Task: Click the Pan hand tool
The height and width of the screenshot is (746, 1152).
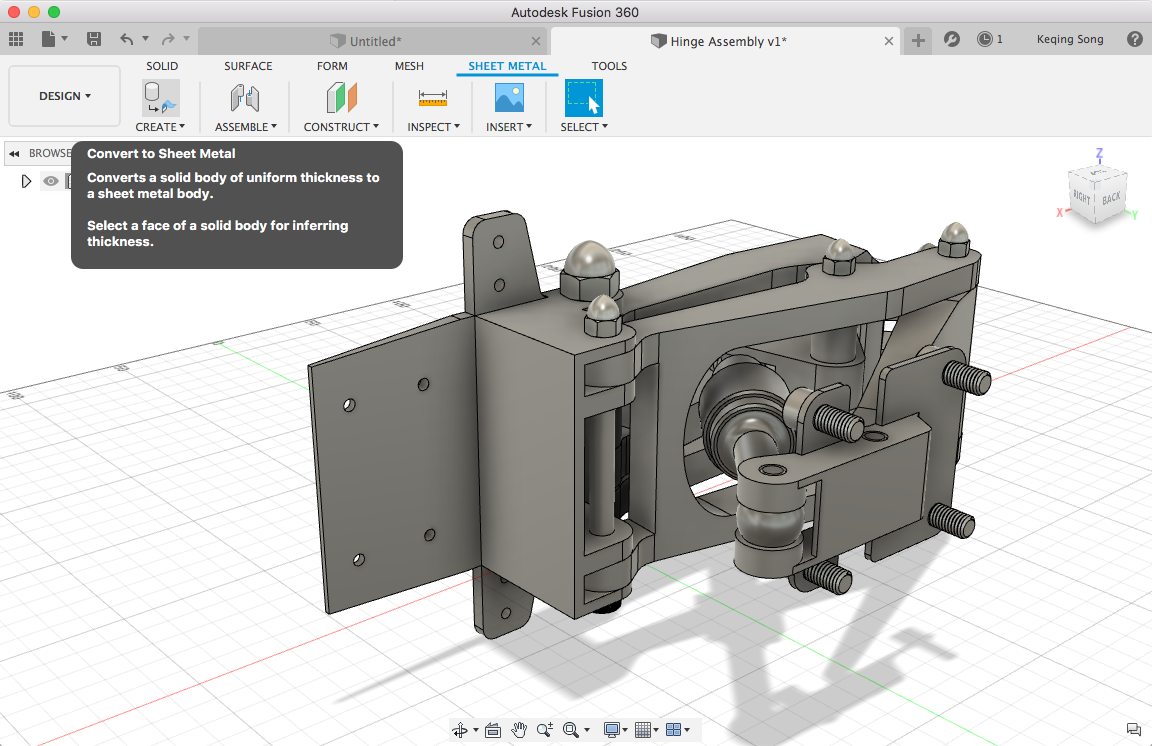Action: 519,730
